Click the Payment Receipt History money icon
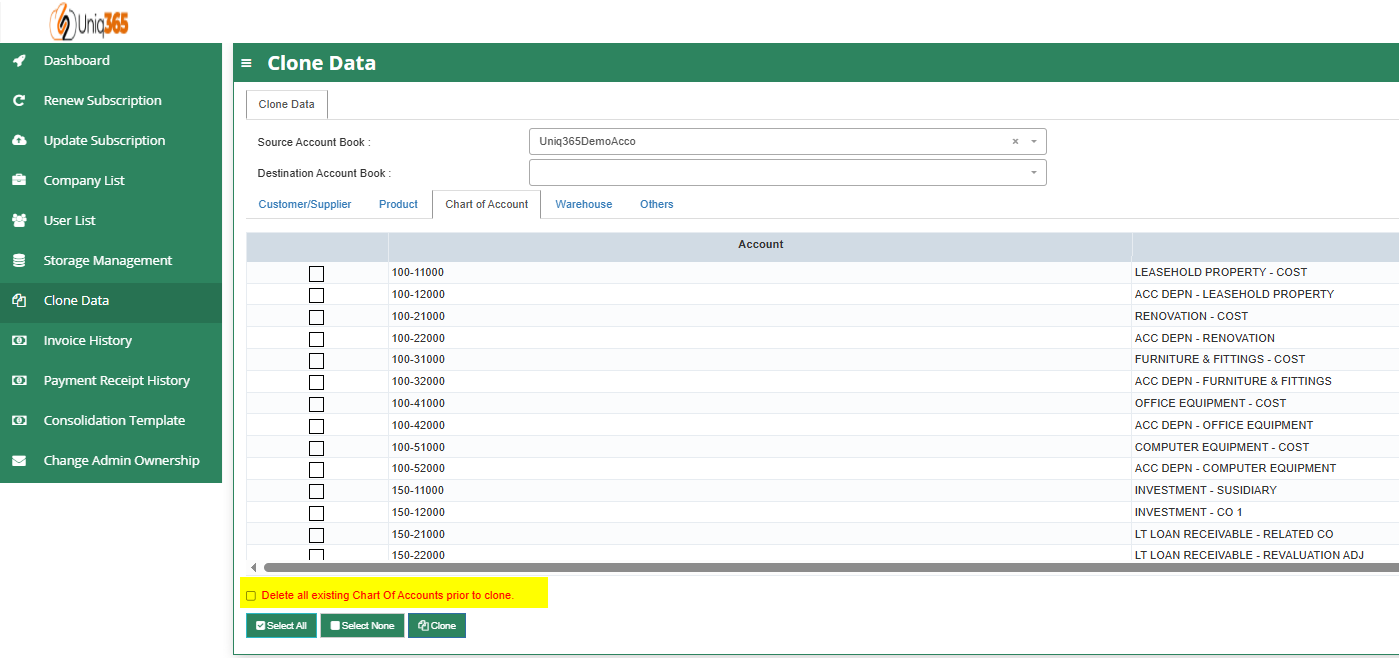Viewport: 1399px width, 658px height. coord(19,381)
